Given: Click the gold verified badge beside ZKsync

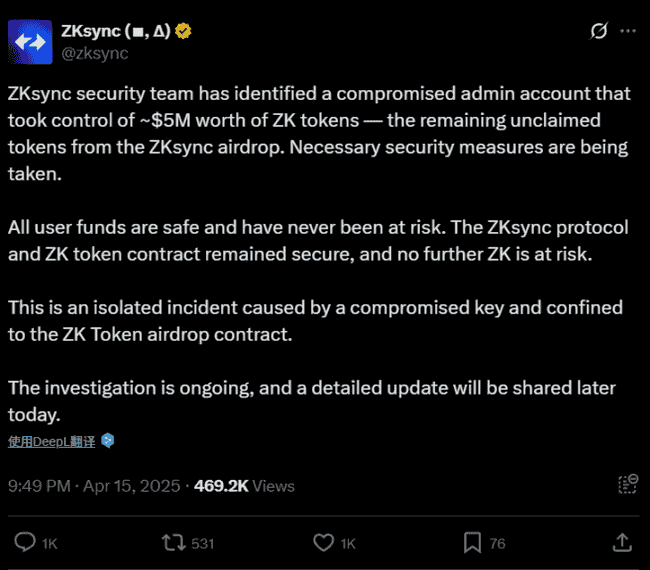Looking at the screenshot, I should click(x=184, y=31).
